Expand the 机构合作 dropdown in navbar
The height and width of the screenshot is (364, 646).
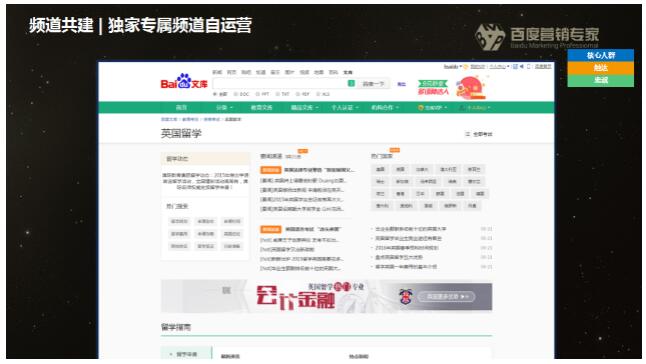coord(385,107)
